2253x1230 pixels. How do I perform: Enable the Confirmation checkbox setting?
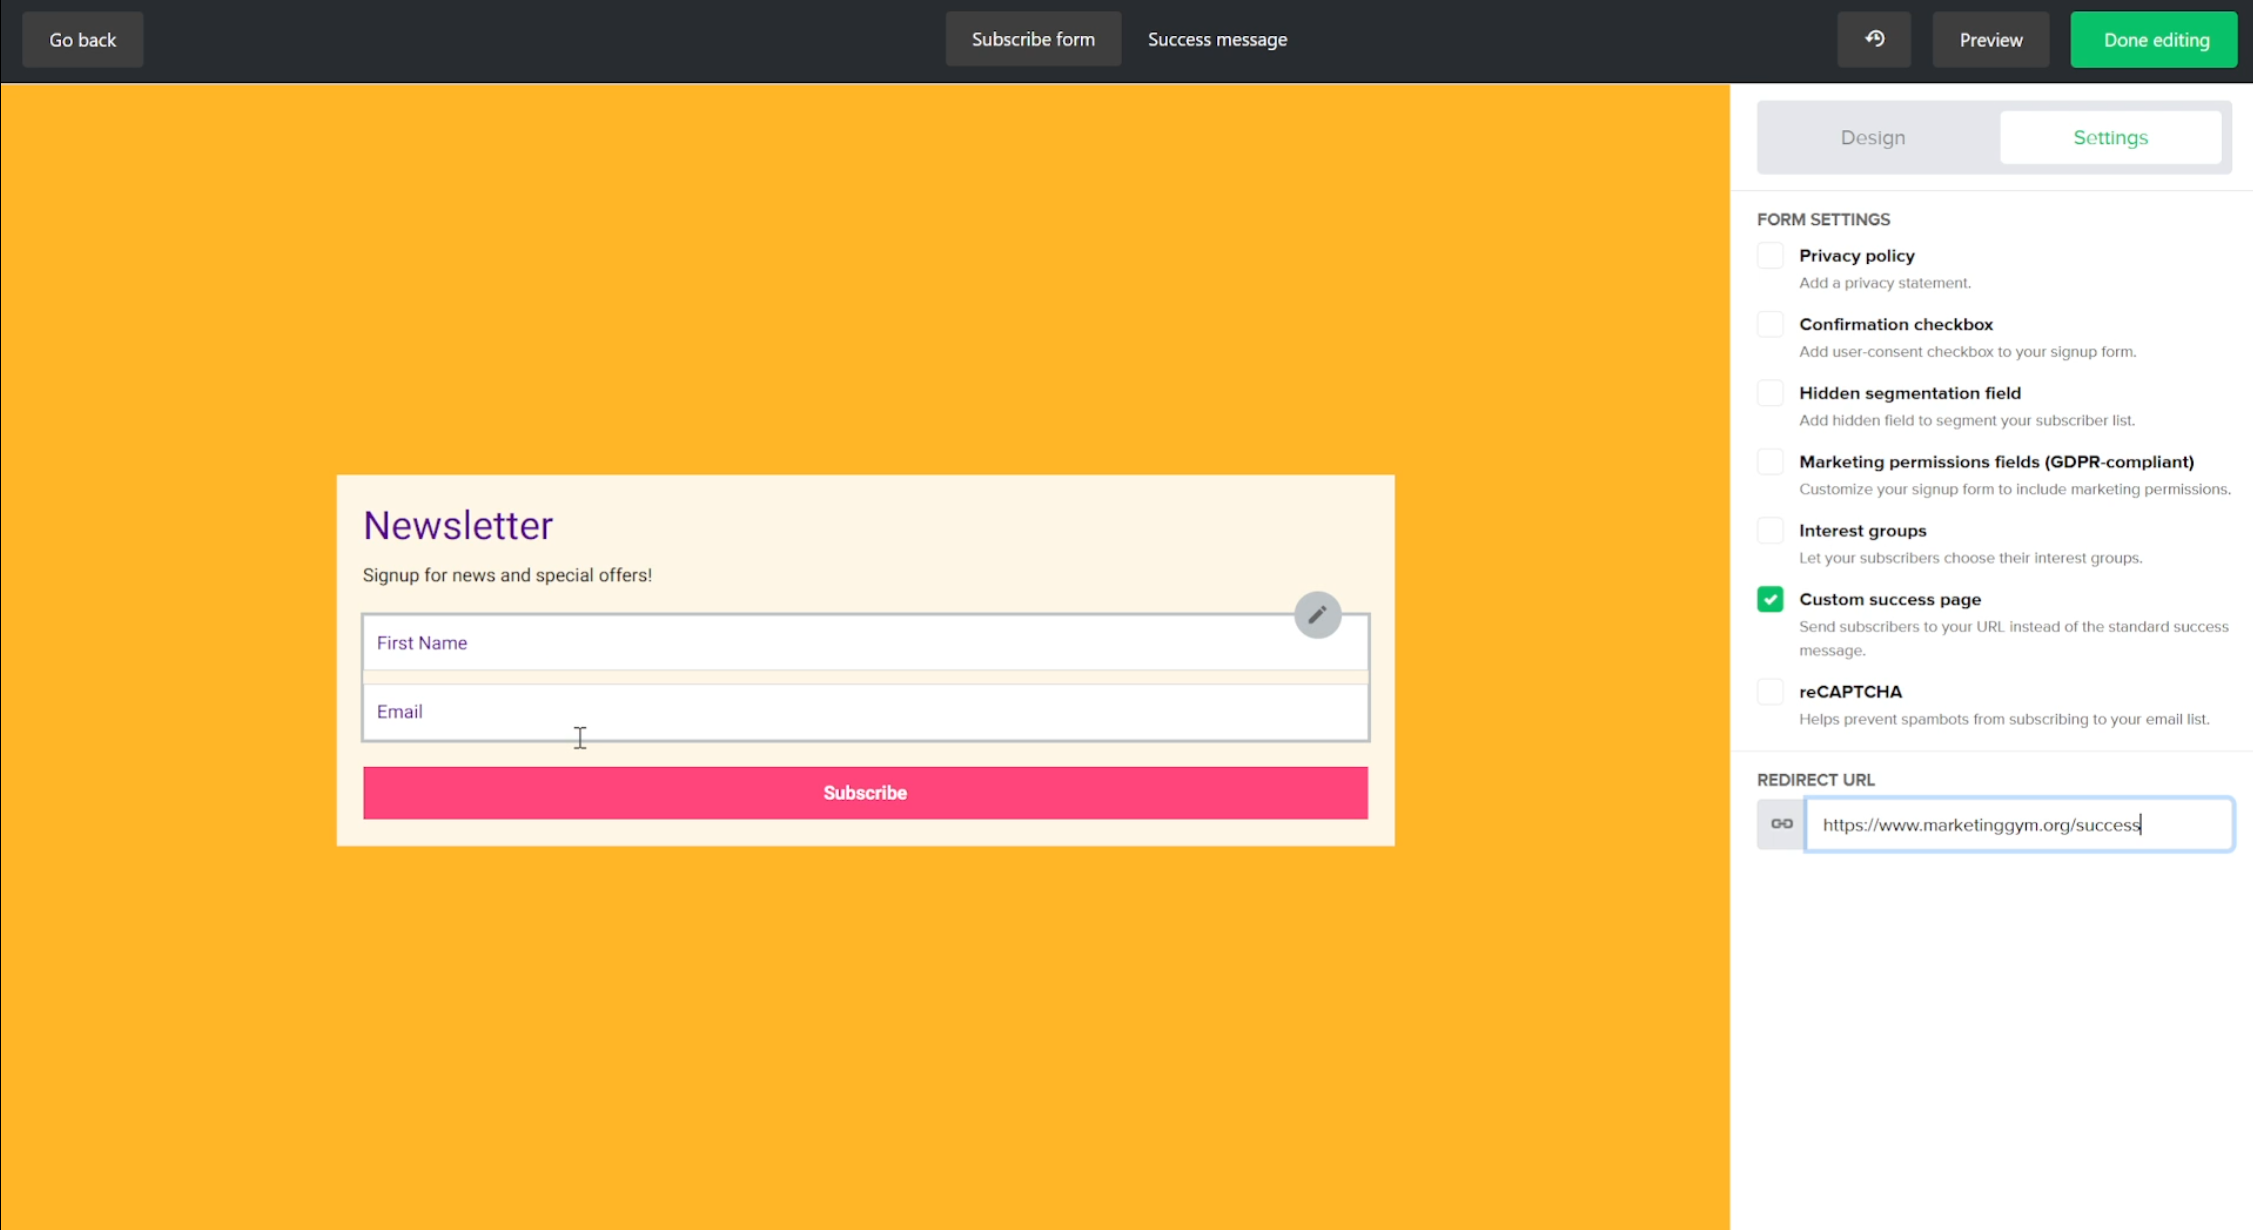(x=1770, y=324)
